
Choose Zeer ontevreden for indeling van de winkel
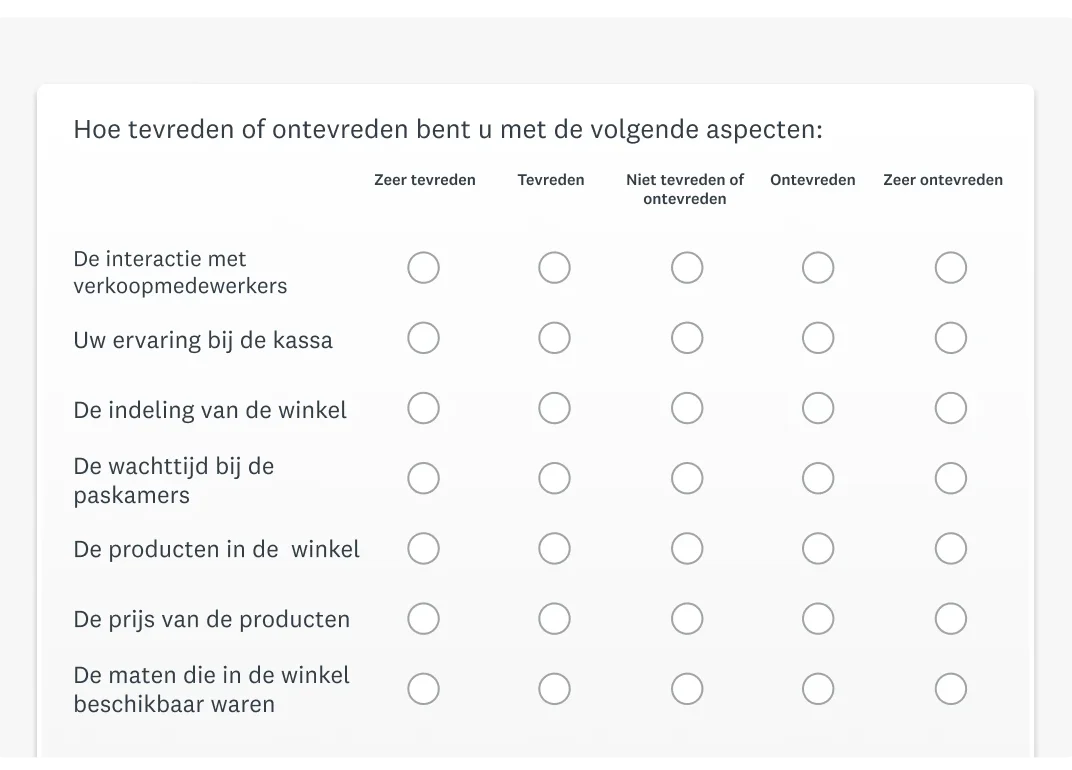950,408
